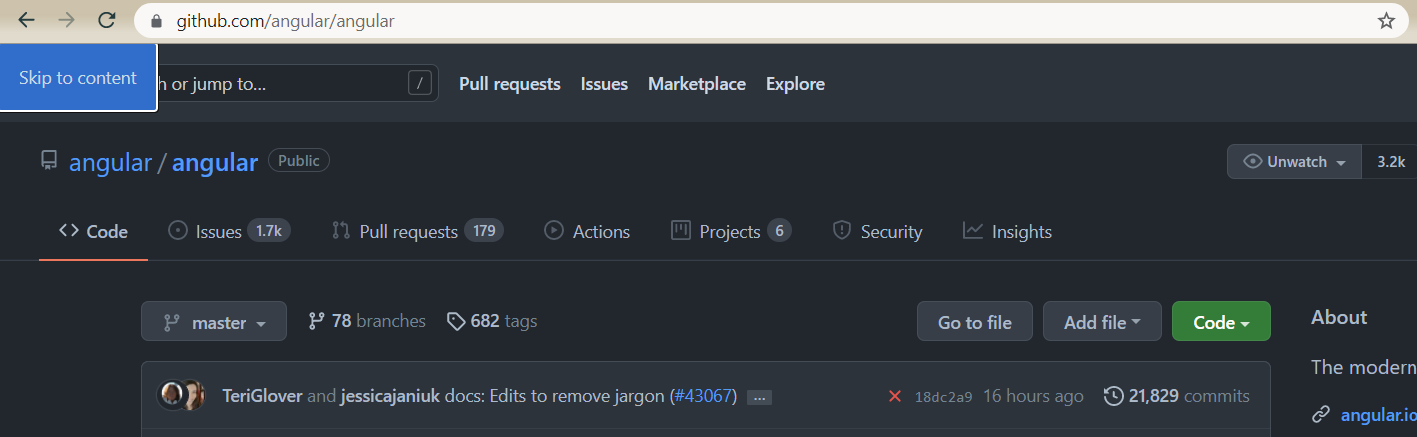Image resolution: width=1417 pixels, height=437 pixels.
Task: Open TeriGlover author link
Action: [x=262, y=396]
